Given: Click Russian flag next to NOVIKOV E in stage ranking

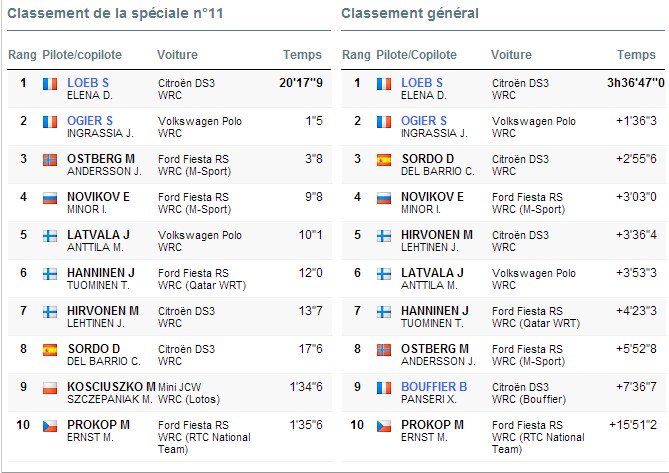Looking at the screenshot, I should 50,198.
